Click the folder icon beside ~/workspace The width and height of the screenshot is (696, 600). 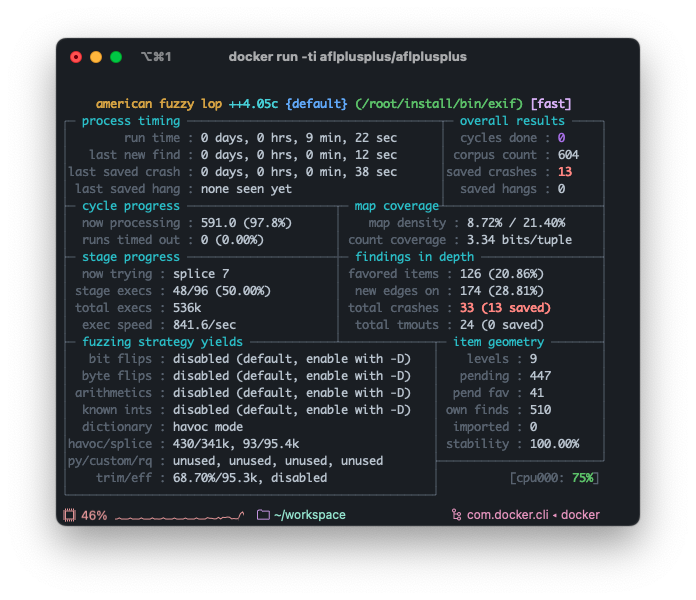point(263,515)
